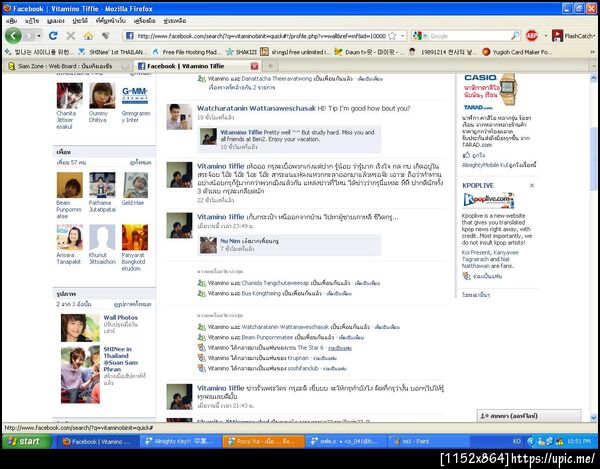Image resolution: width=600 pixels, height=469 pixels.
Task: Open the Adblock Plus ABP icon
Action: 532,36
